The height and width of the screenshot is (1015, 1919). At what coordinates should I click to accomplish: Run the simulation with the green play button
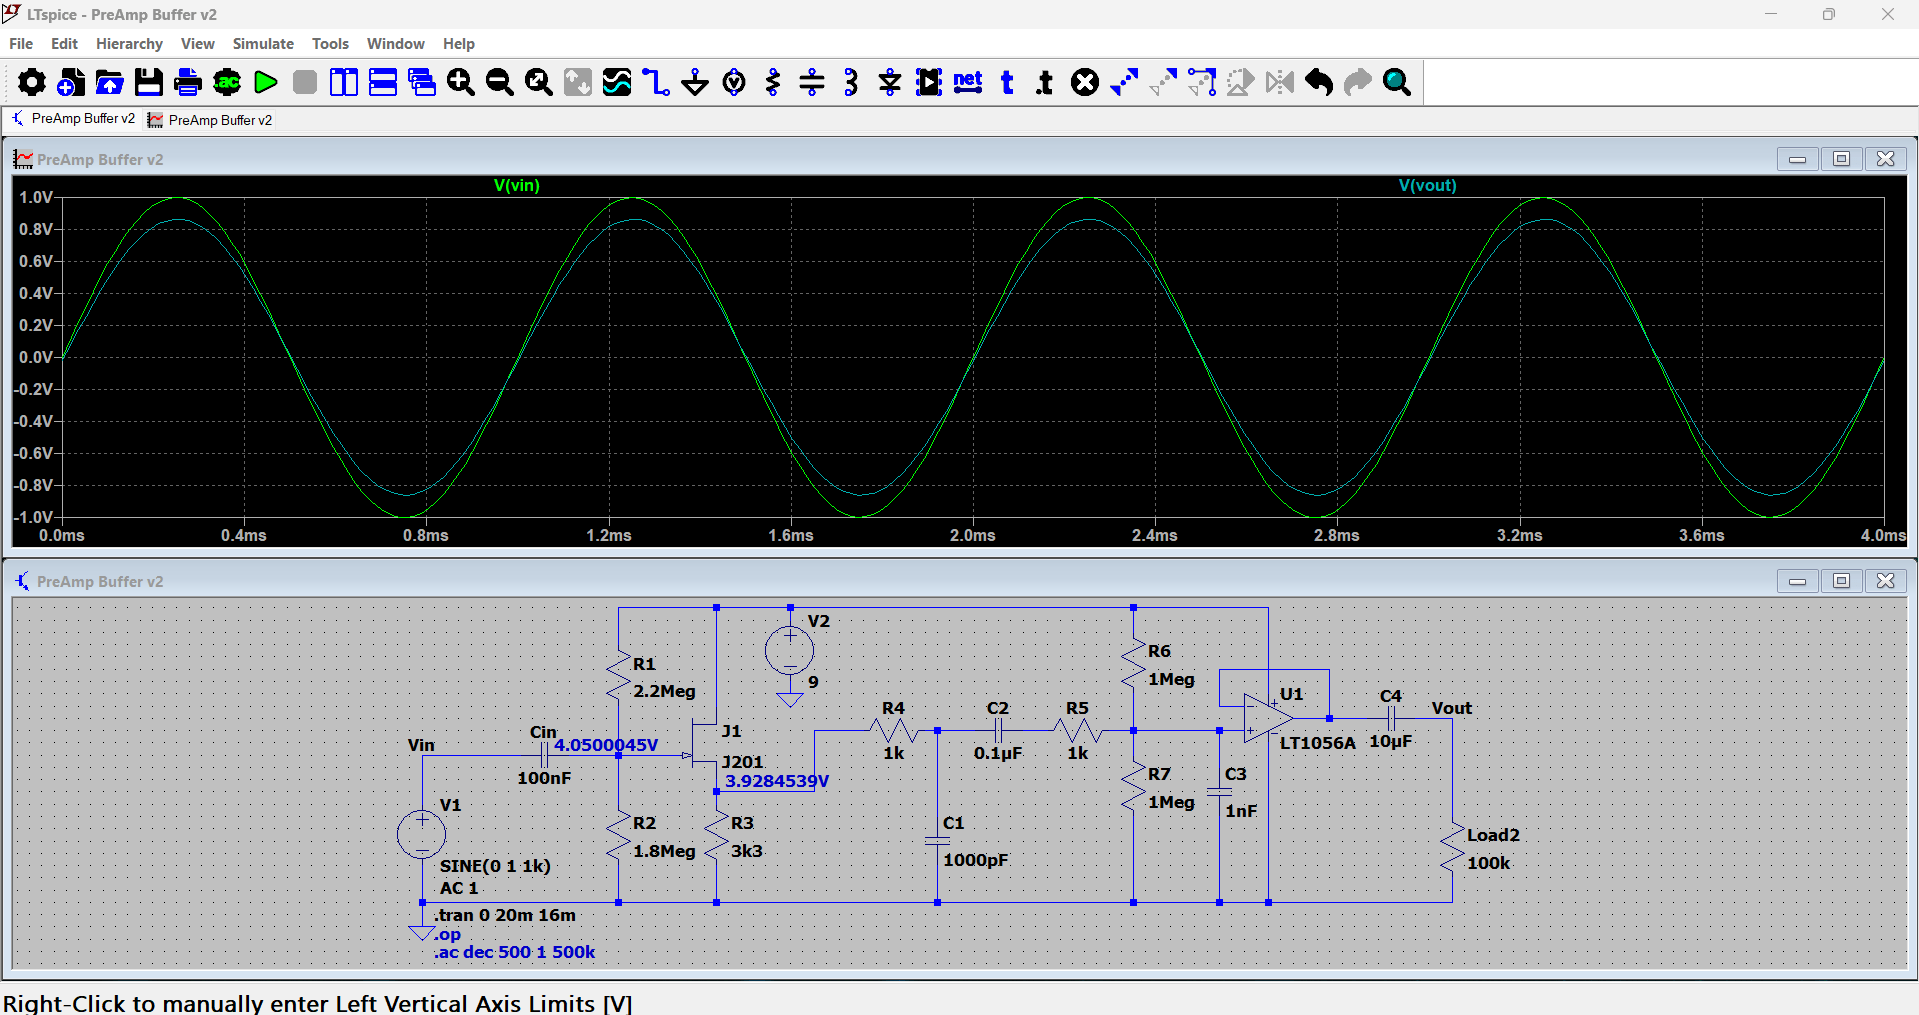click(x=266, y=82)
